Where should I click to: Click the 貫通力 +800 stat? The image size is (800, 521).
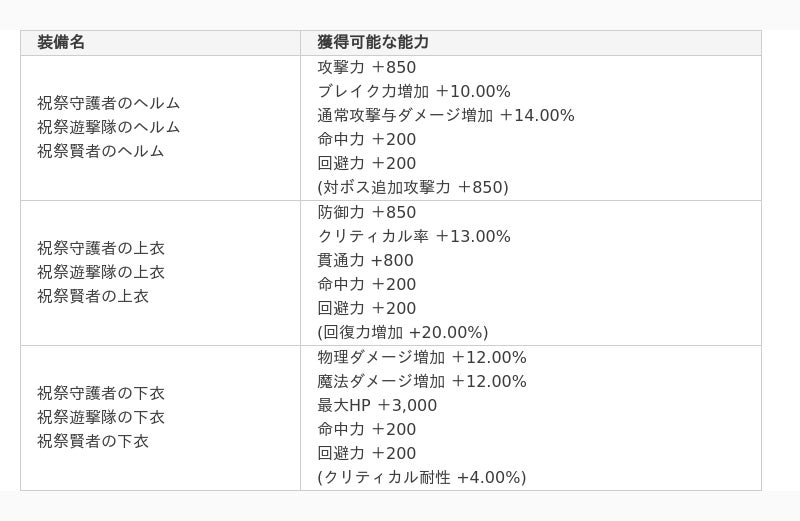(365, 260)
